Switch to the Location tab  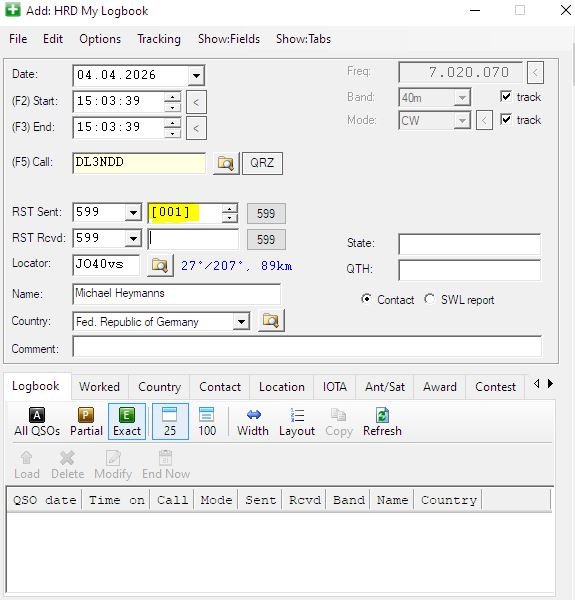[x=282, y=386]
